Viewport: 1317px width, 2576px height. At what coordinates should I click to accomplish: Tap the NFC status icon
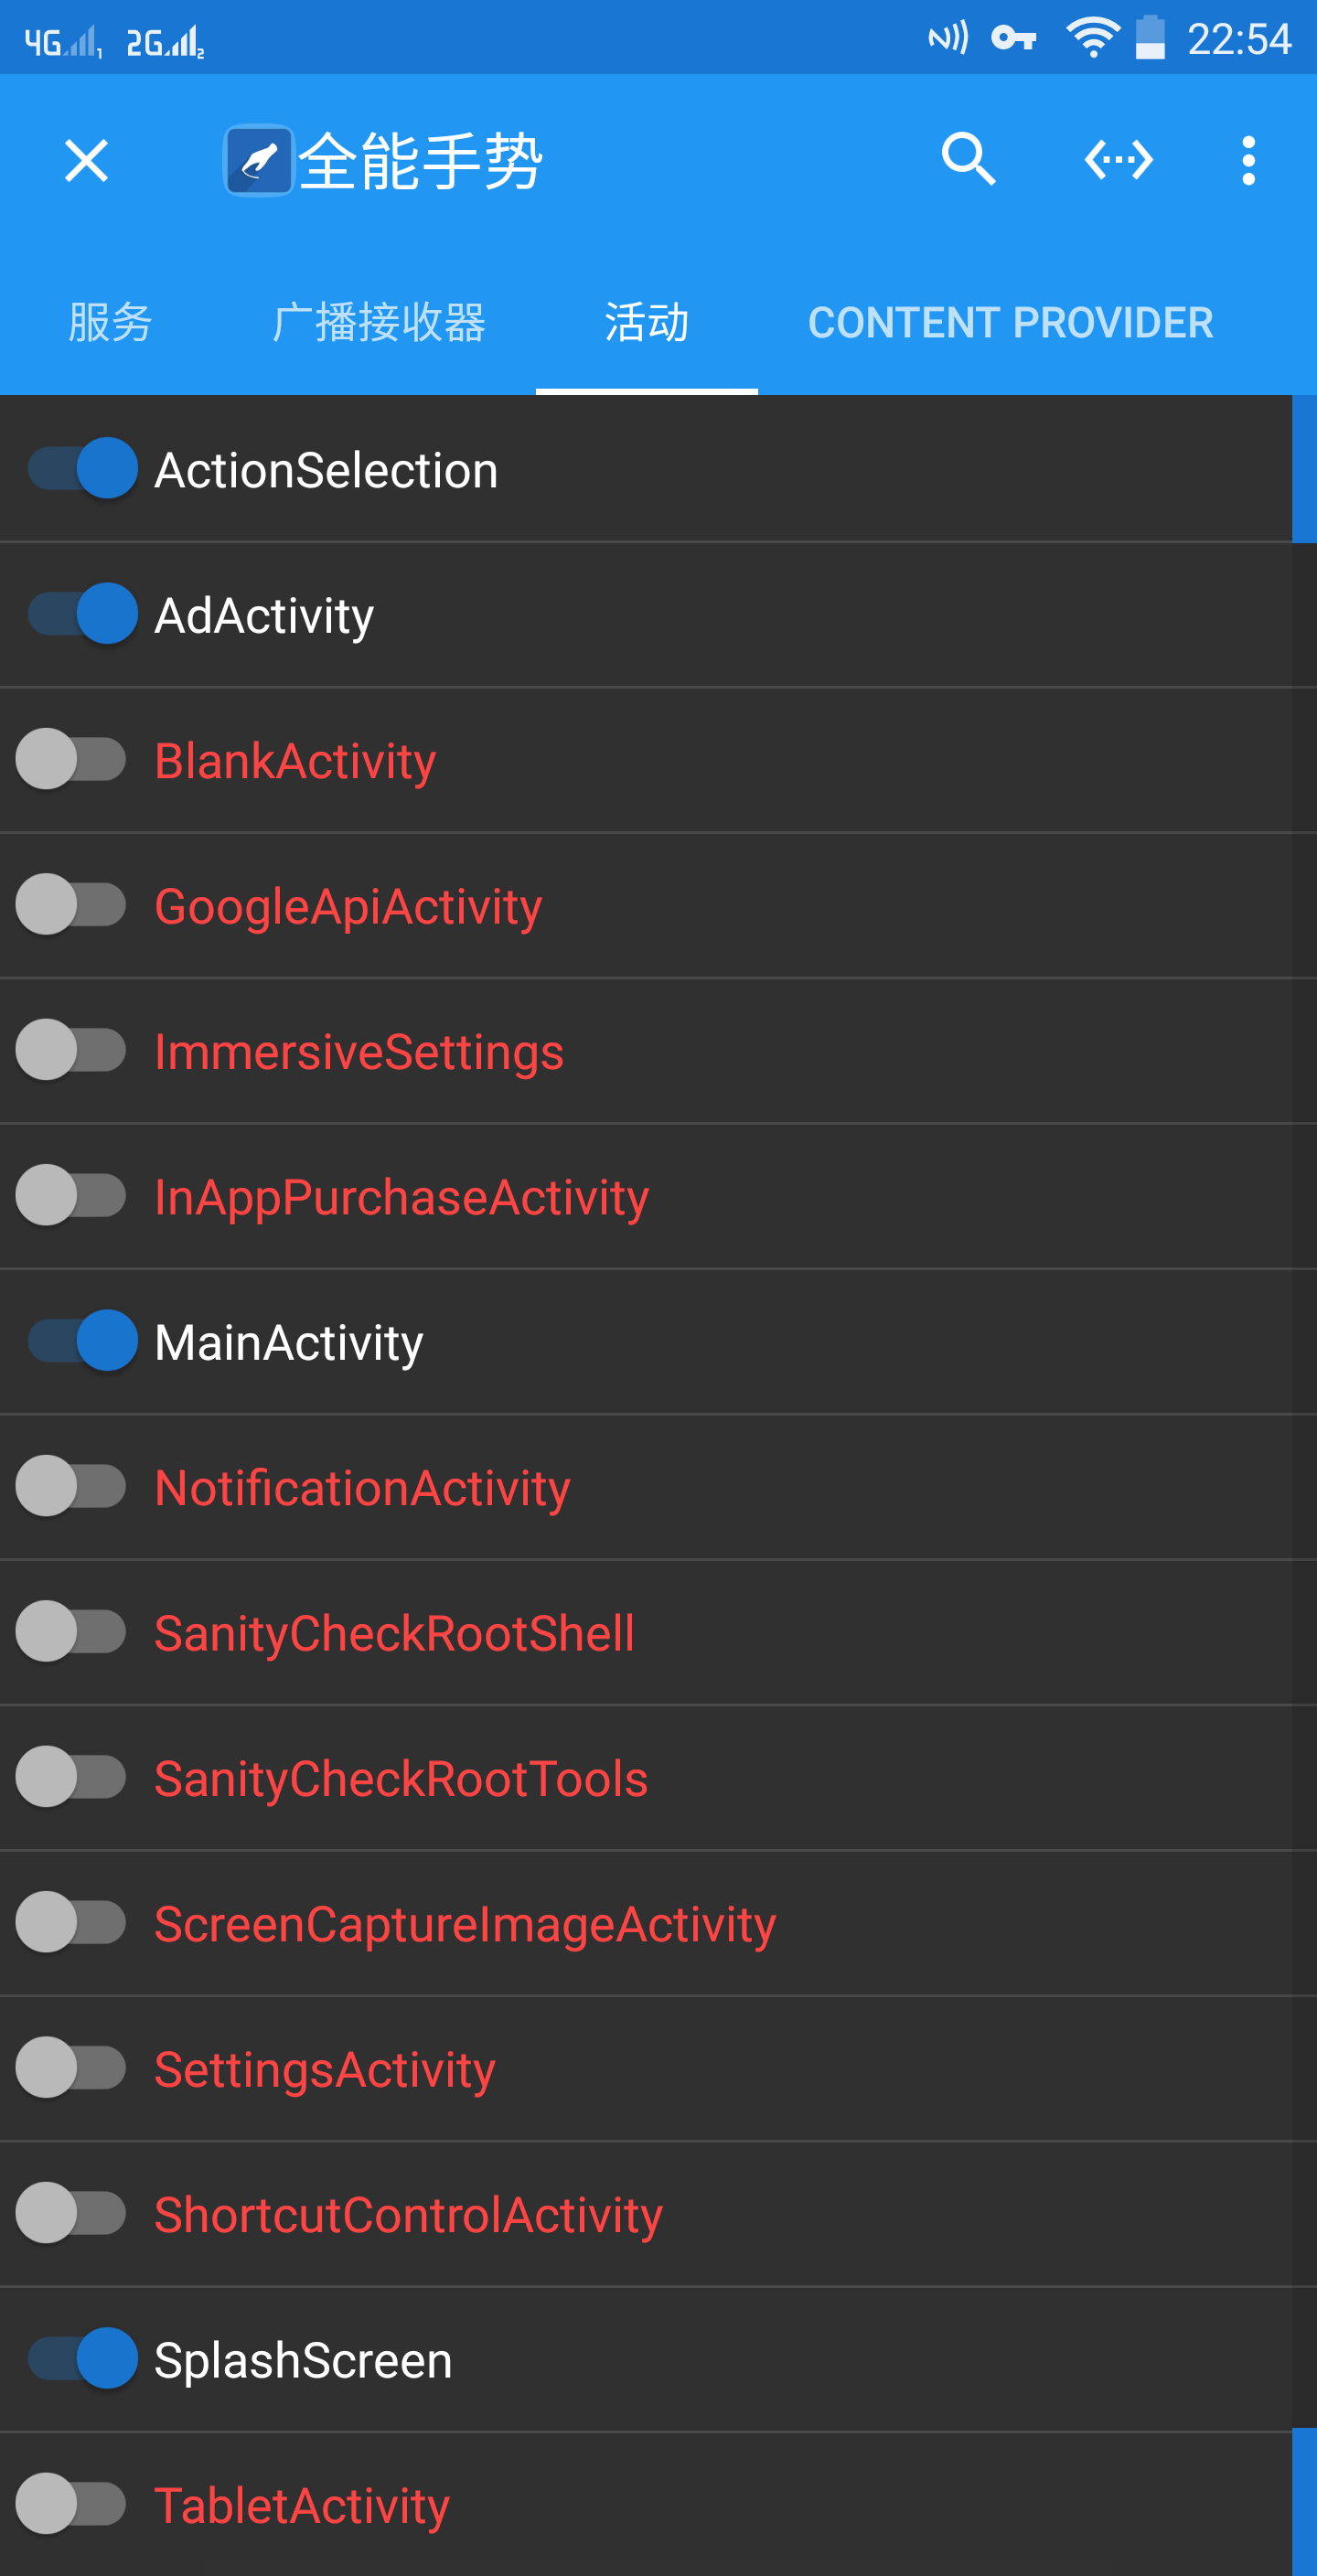(x=948, y=38)
